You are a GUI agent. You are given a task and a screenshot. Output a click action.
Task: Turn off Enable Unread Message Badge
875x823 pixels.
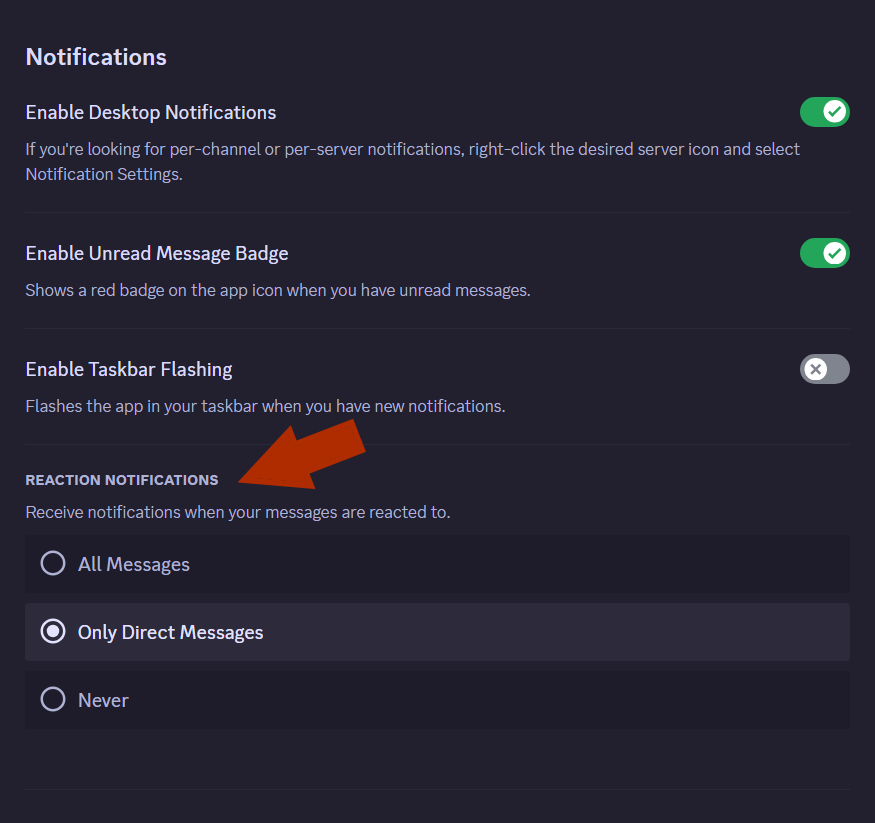coord(825,253)
